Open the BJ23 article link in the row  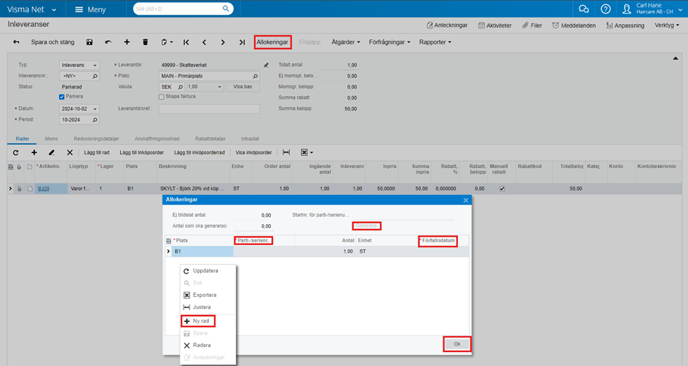43,189
